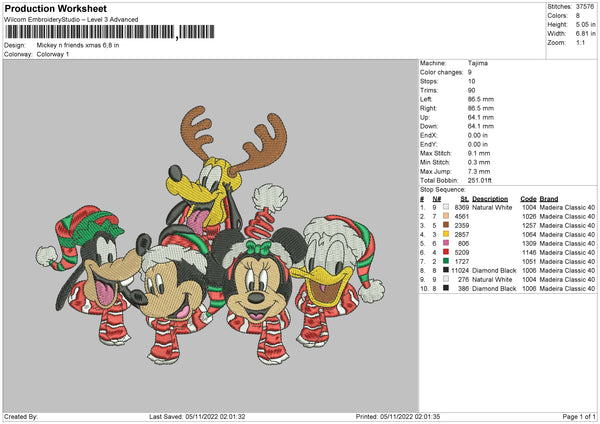
Task: Click the Machine value Tajima
Action: (478, 63)
